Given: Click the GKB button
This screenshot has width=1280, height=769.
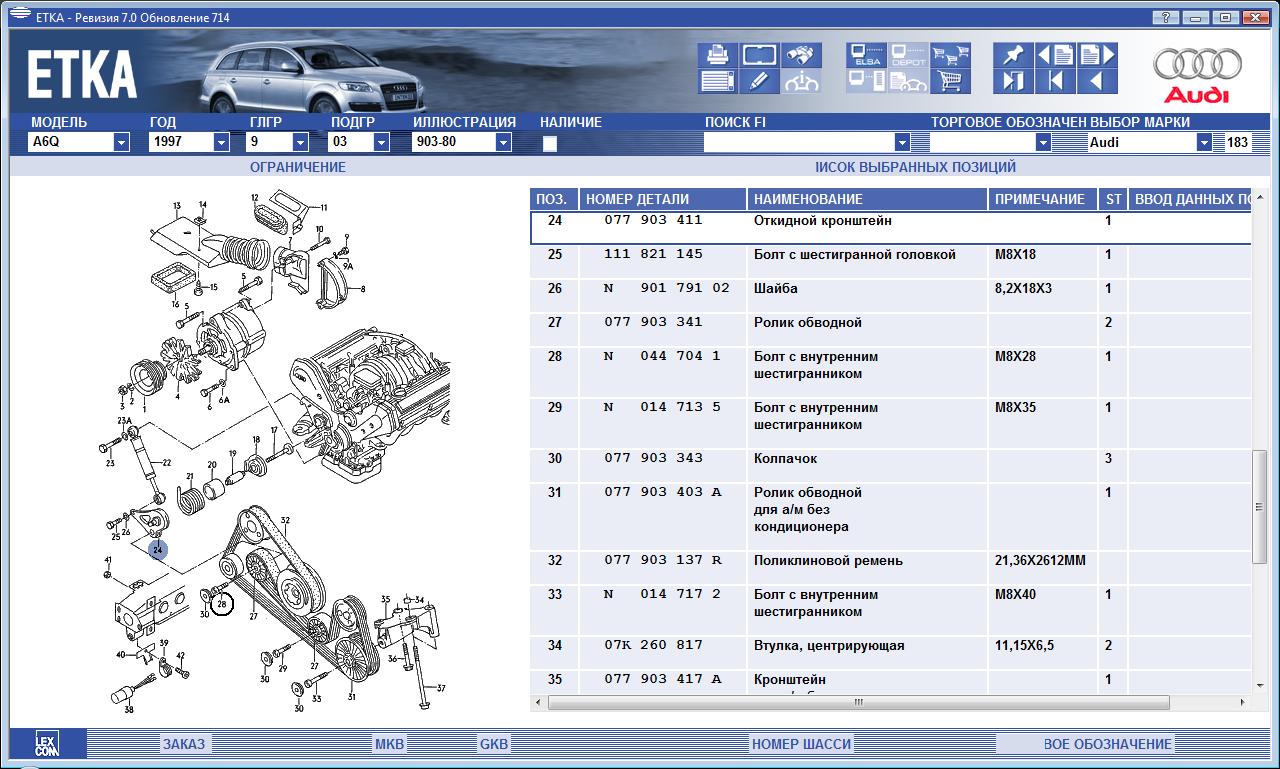Looking at the screenshot, I should [x=494, y=744].
